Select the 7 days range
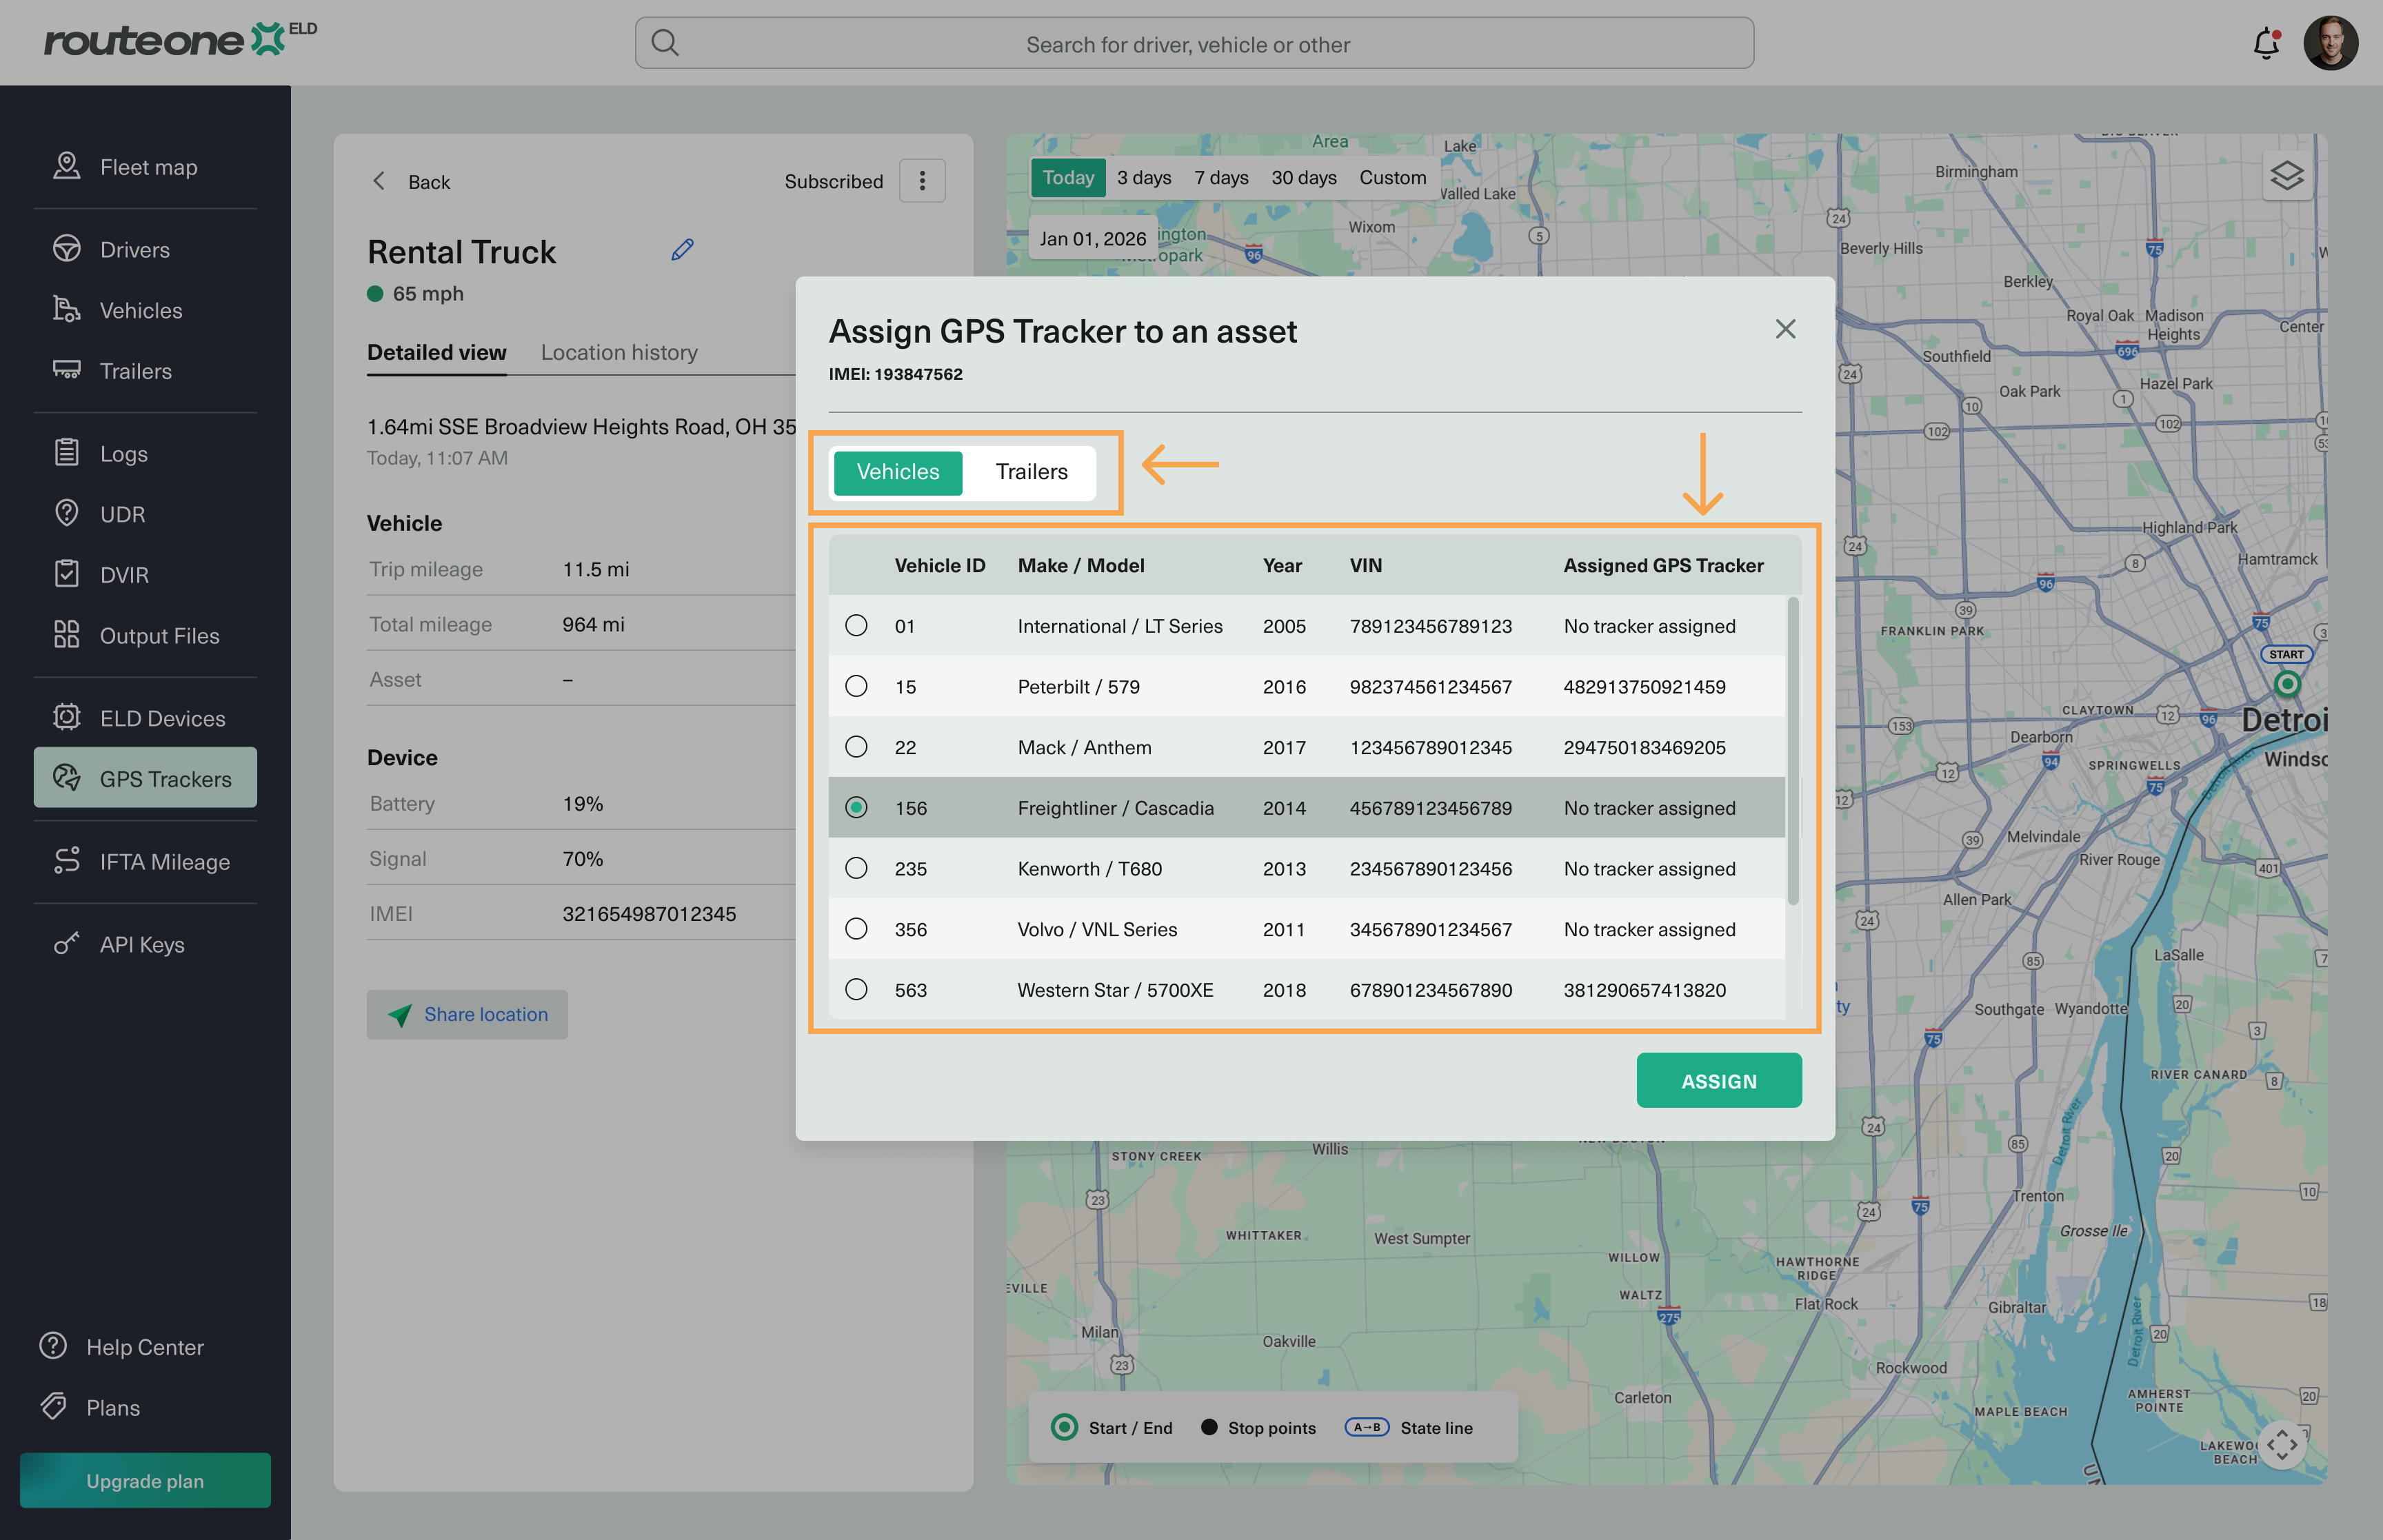This screenshot has height=1540, width=2383. [x=1221, y=177]
